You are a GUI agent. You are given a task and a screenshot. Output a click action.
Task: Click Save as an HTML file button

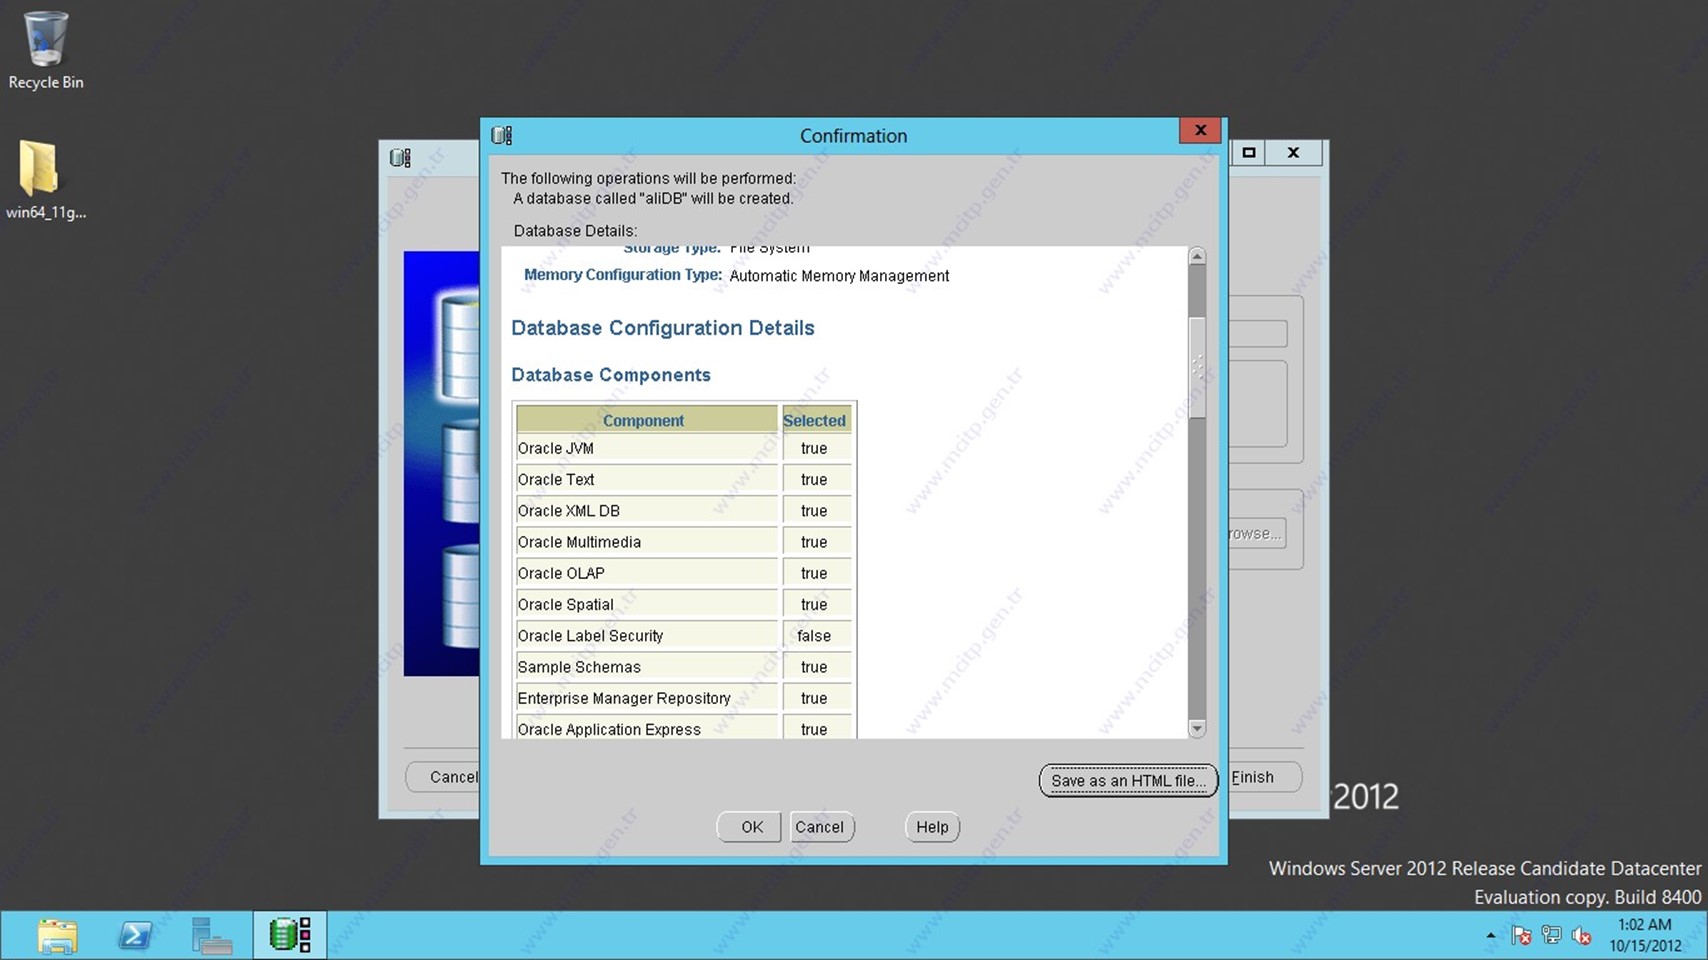point(1128,780)
